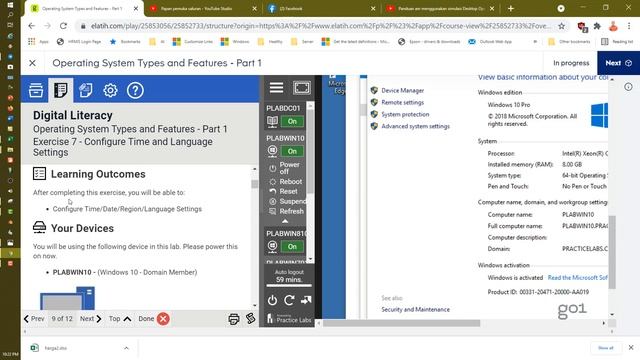This screenshot has width=640, height=360.
Task: Click lab guide scroll down arrow
Action: point(255,305)
